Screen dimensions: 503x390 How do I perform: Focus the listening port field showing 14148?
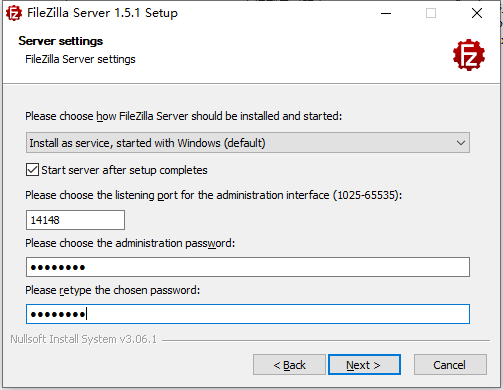point(75,220)
